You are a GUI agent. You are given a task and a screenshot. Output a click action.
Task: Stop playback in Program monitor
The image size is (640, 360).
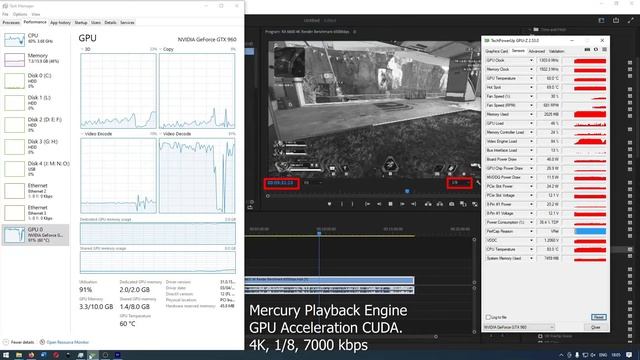391,204
